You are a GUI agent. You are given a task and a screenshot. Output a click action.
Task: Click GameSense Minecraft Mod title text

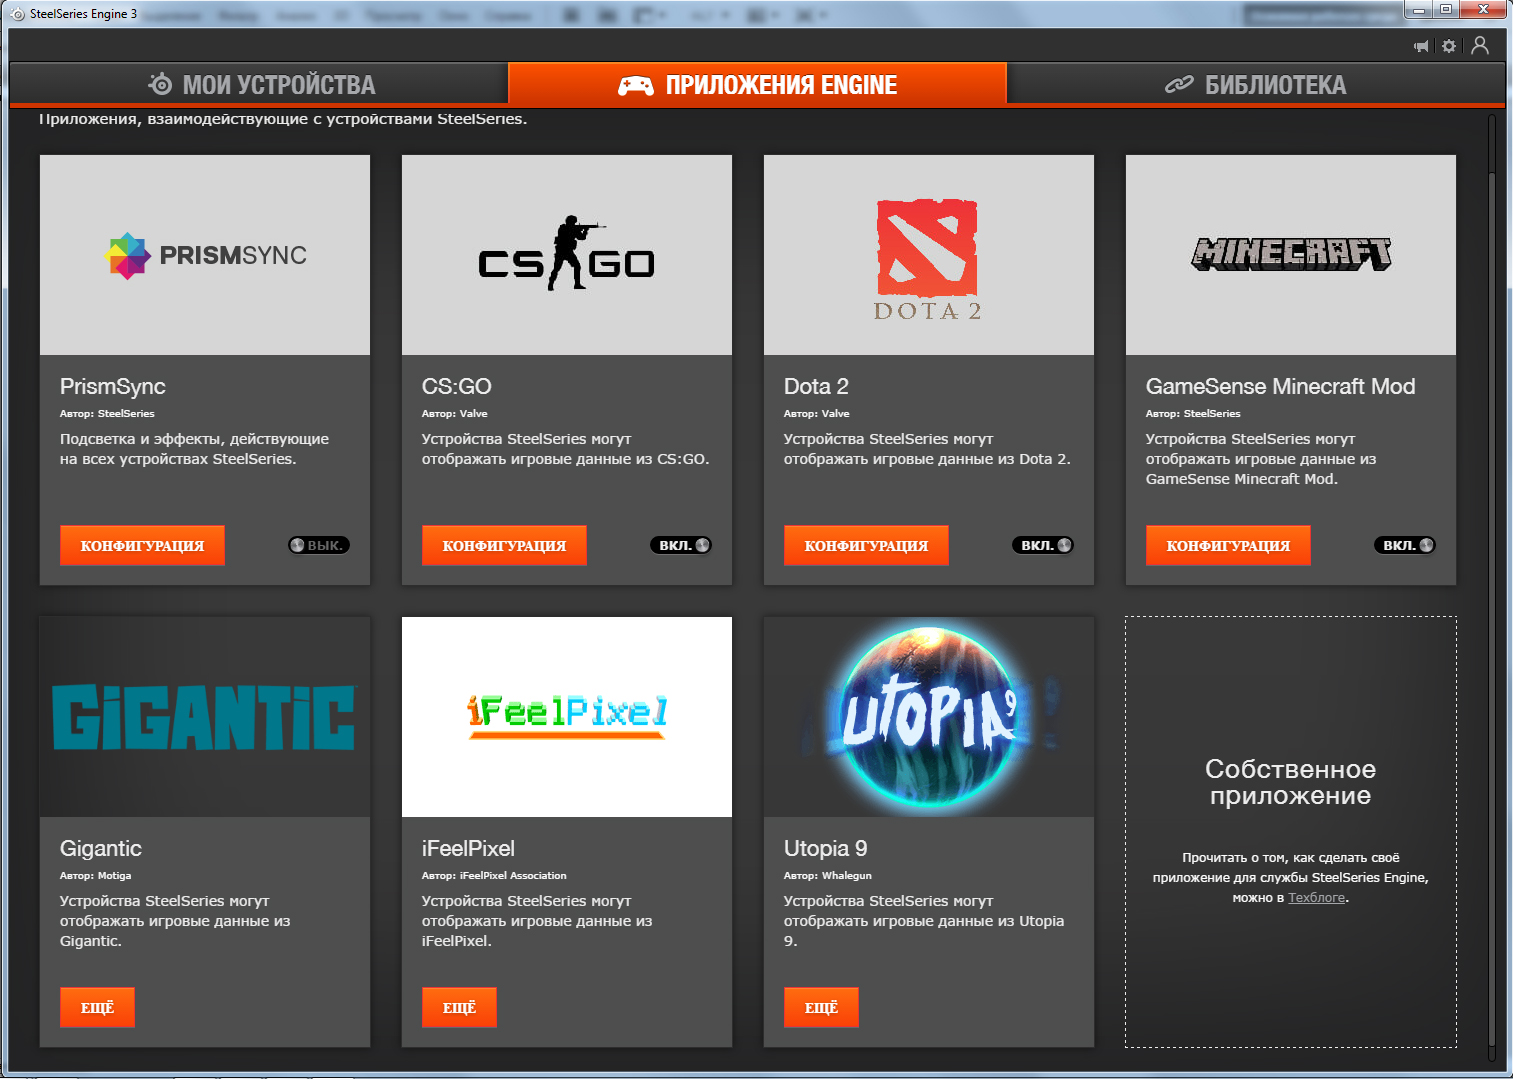(x=1280, y=387)
